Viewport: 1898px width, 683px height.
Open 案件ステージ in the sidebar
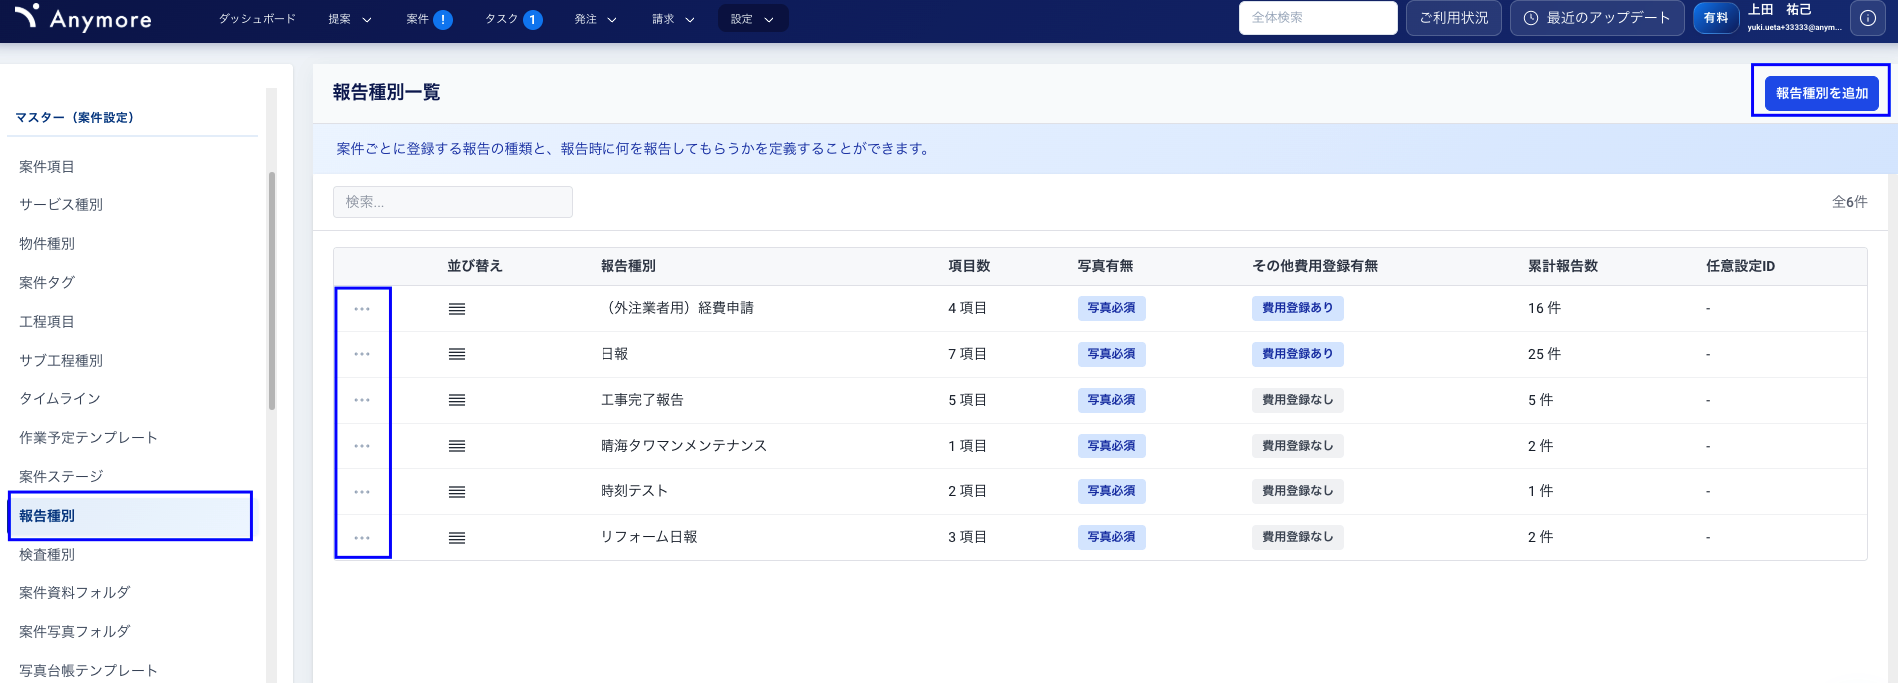[61, 476]
